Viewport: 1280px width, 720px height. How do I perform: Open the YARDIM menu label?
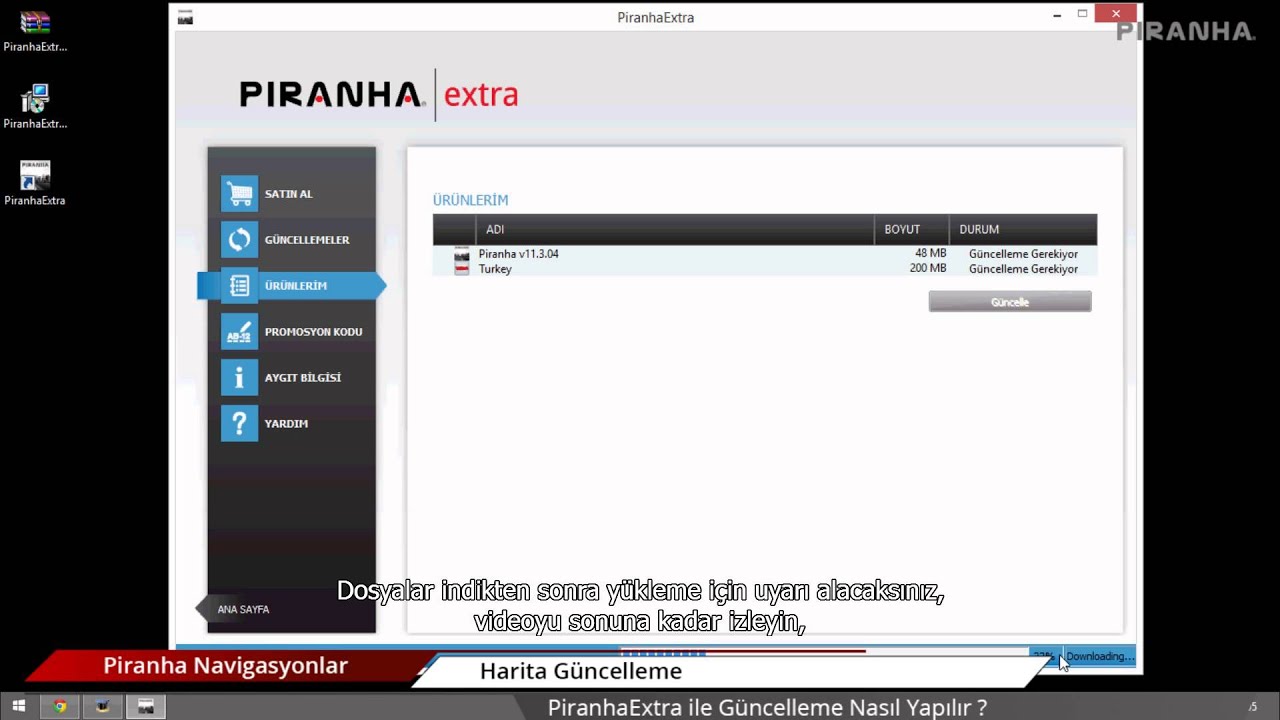pyautogui.click(x=286, y=424)
